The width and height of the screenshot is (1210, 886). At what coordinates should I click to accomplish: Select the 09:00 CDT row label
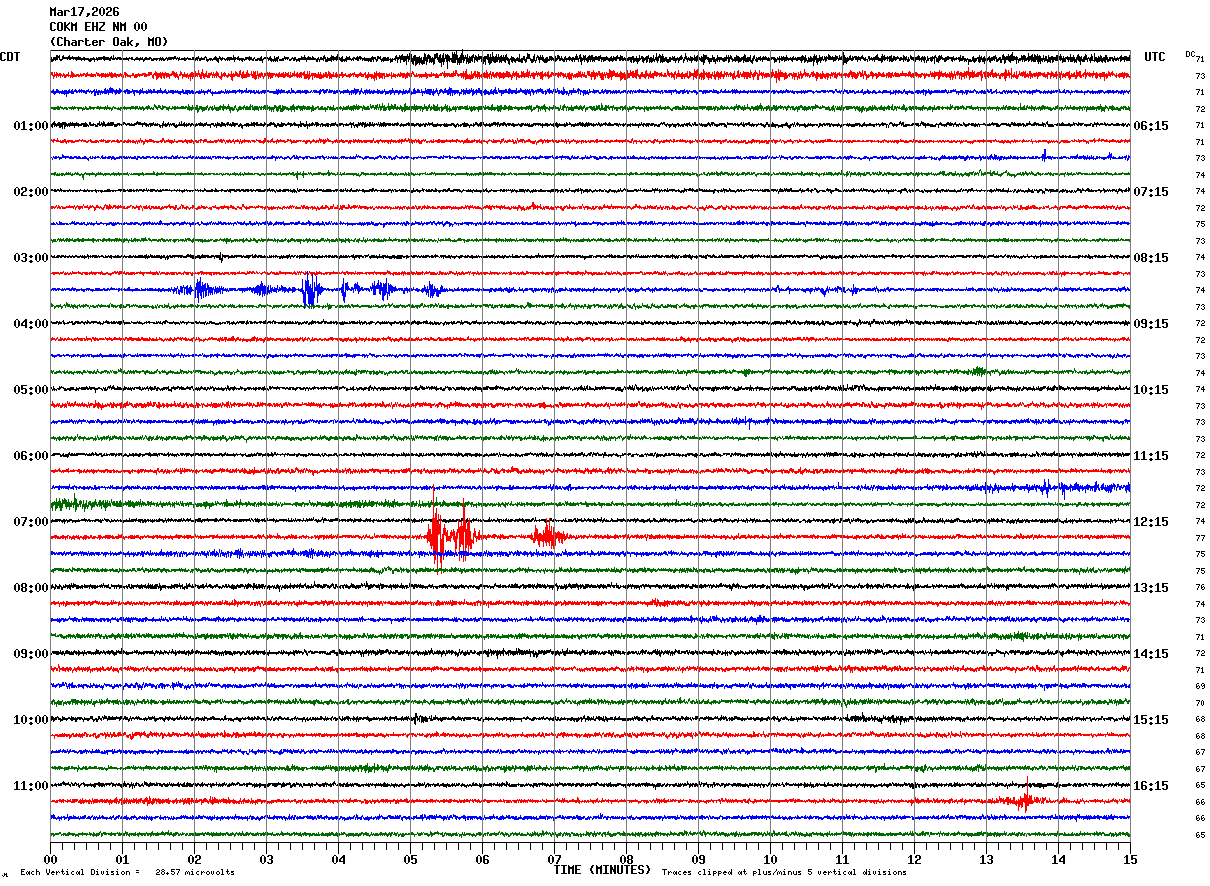click(31, 654)
